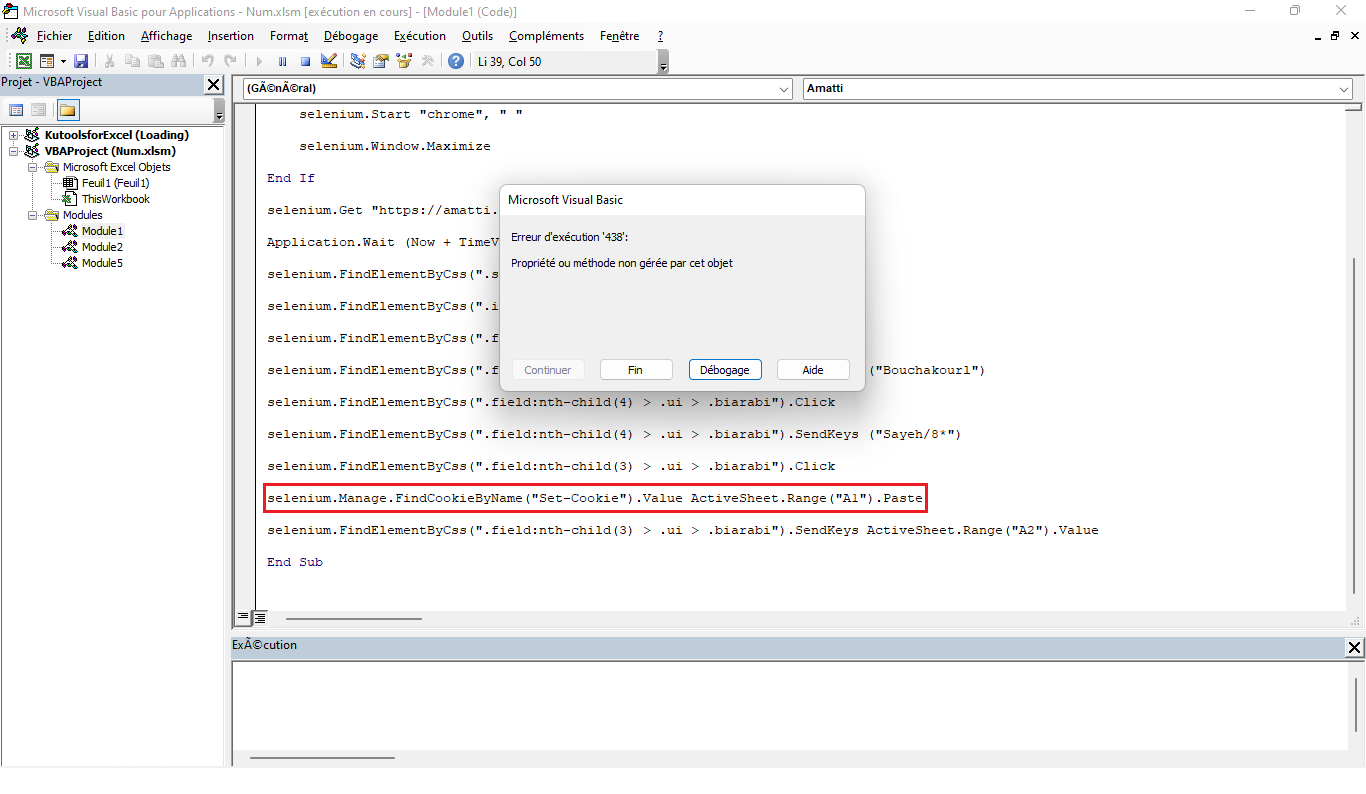Open the procedure dropdown showing Amatti
The height and width of the screenshot is (794, 1366).
coord(1344,88)
